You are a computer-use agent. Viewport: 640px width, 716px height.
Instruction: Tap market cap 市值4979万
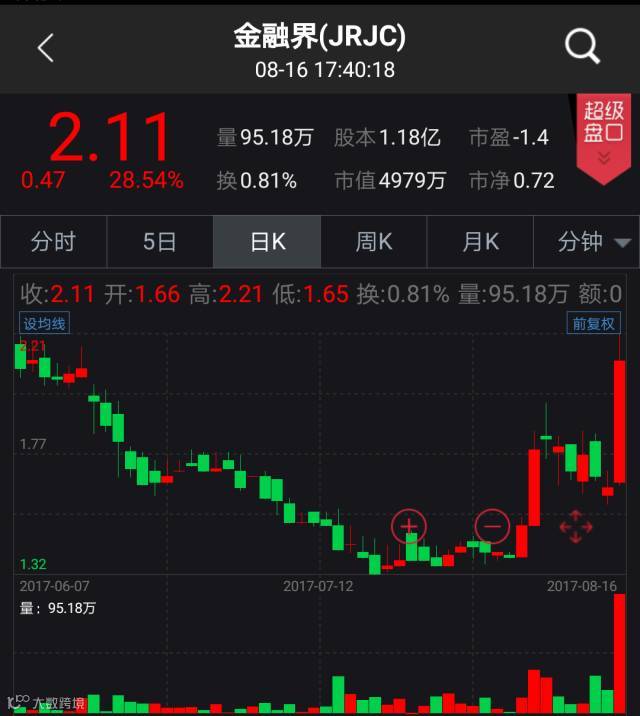pyautogui.click(x=390, y=181)
